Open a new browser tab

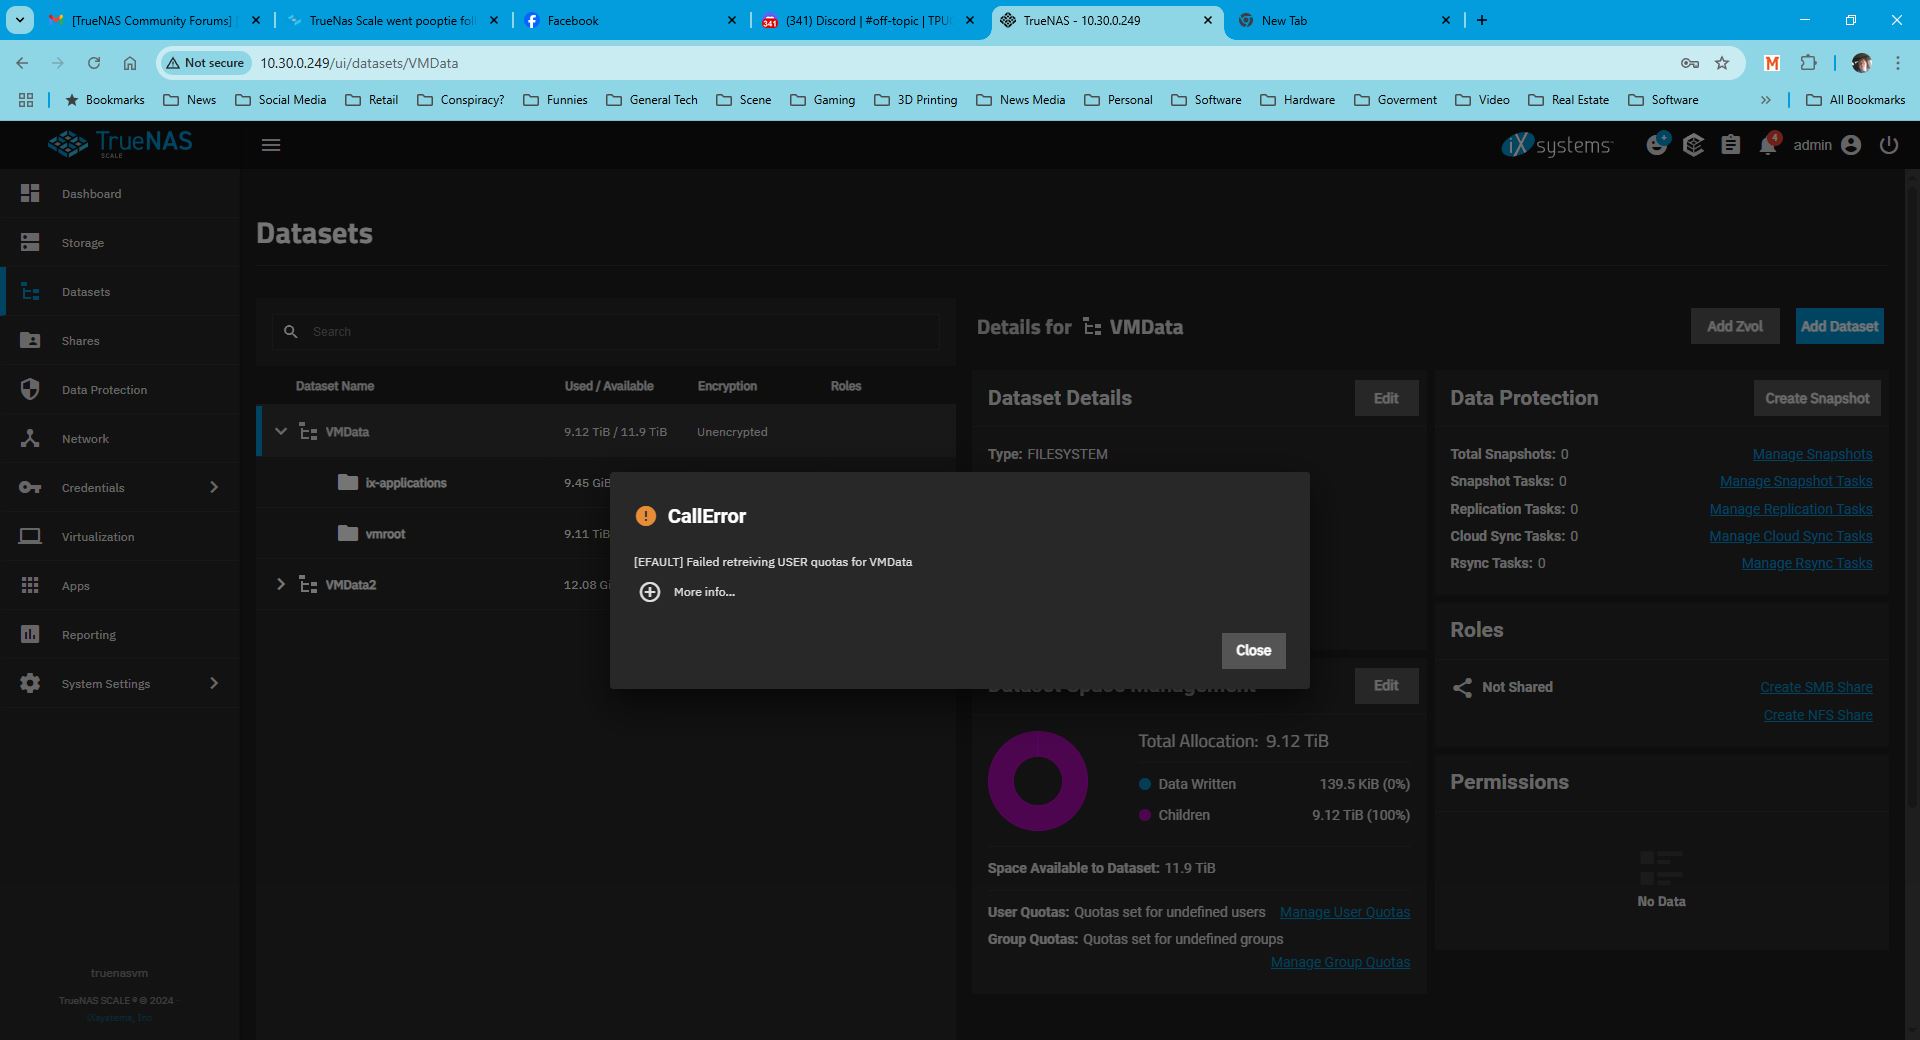click(1482, 20)
